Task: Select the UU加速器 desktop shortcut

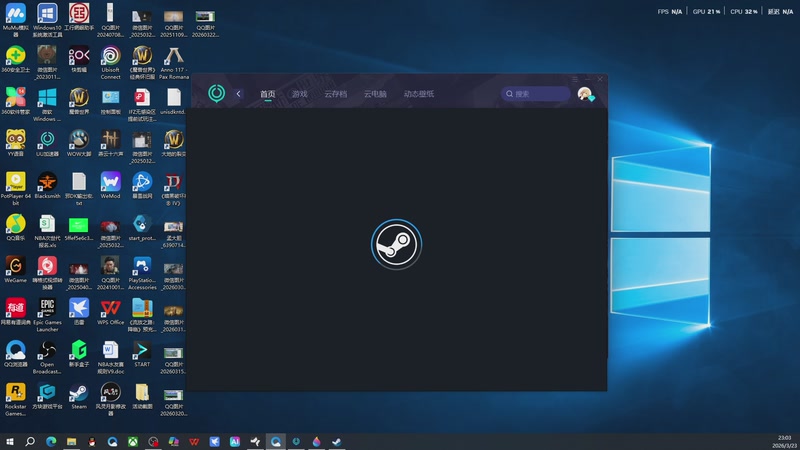Action: pyautogui.click(x=47, y=143)
